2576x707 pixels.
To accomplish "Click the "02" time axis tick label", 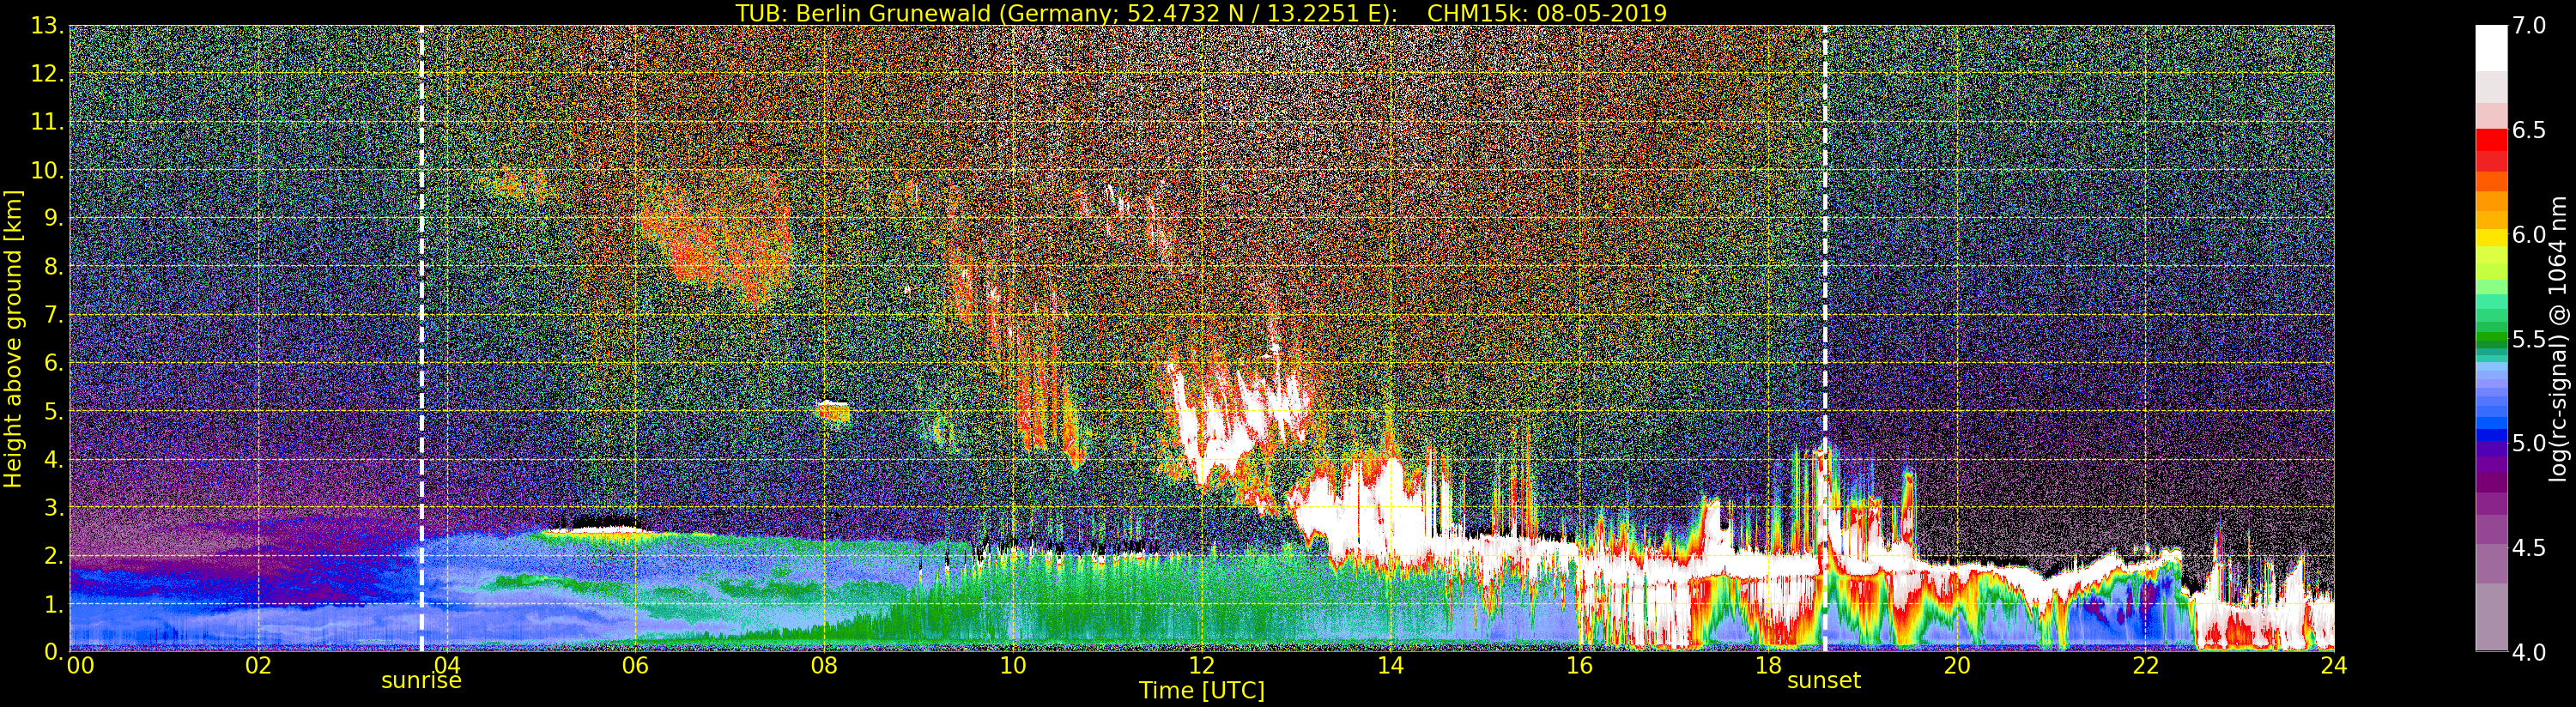I will click(x=258, y=665).
